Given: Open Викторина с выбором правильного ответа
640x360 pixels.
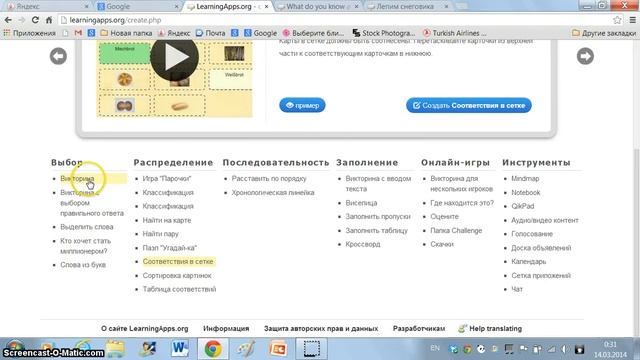Looking at the screenshot, I should tap(92, 203).
